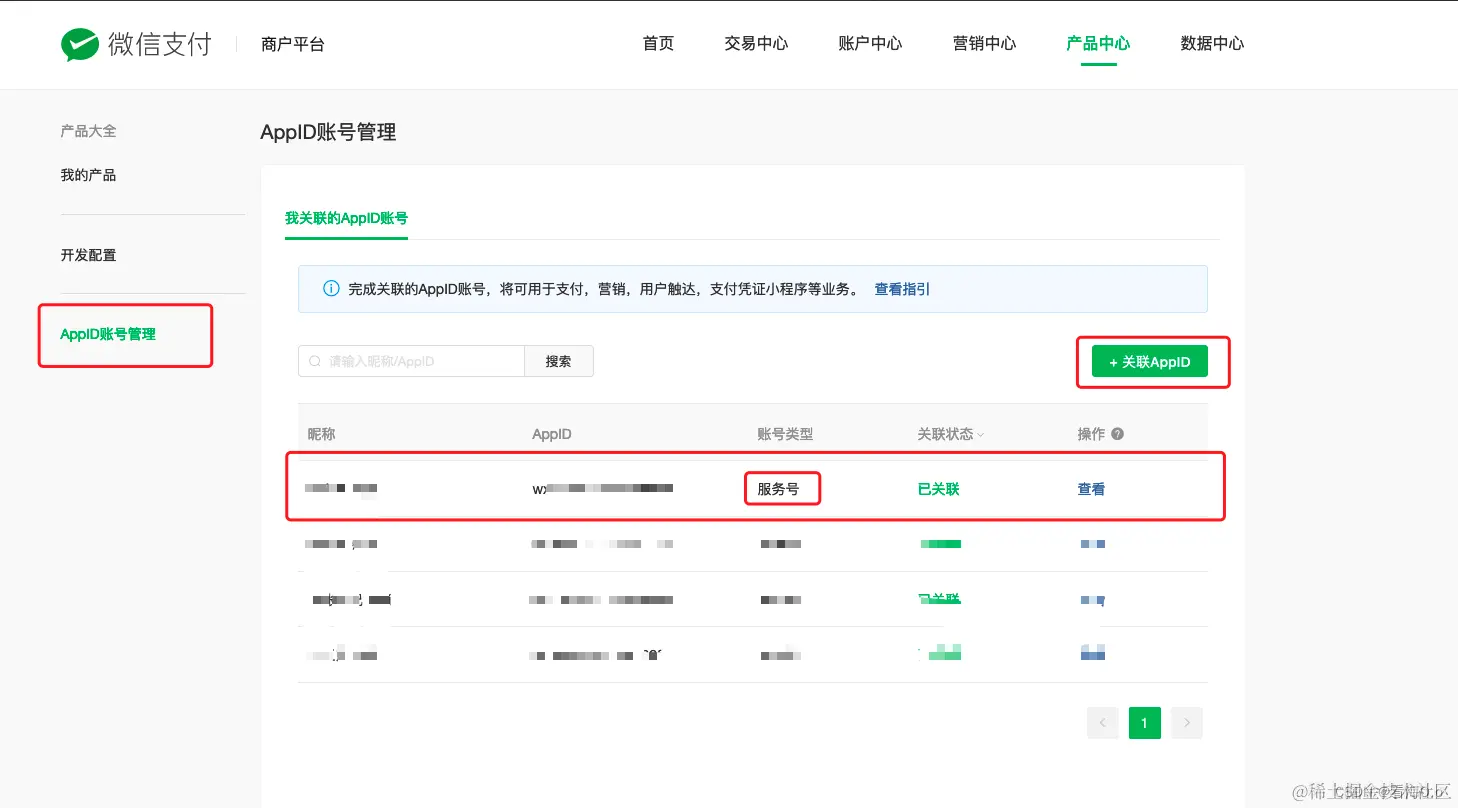Click the info icon in the blue notice
This screenshot has height=808, width=1458.
coord(331,289)
